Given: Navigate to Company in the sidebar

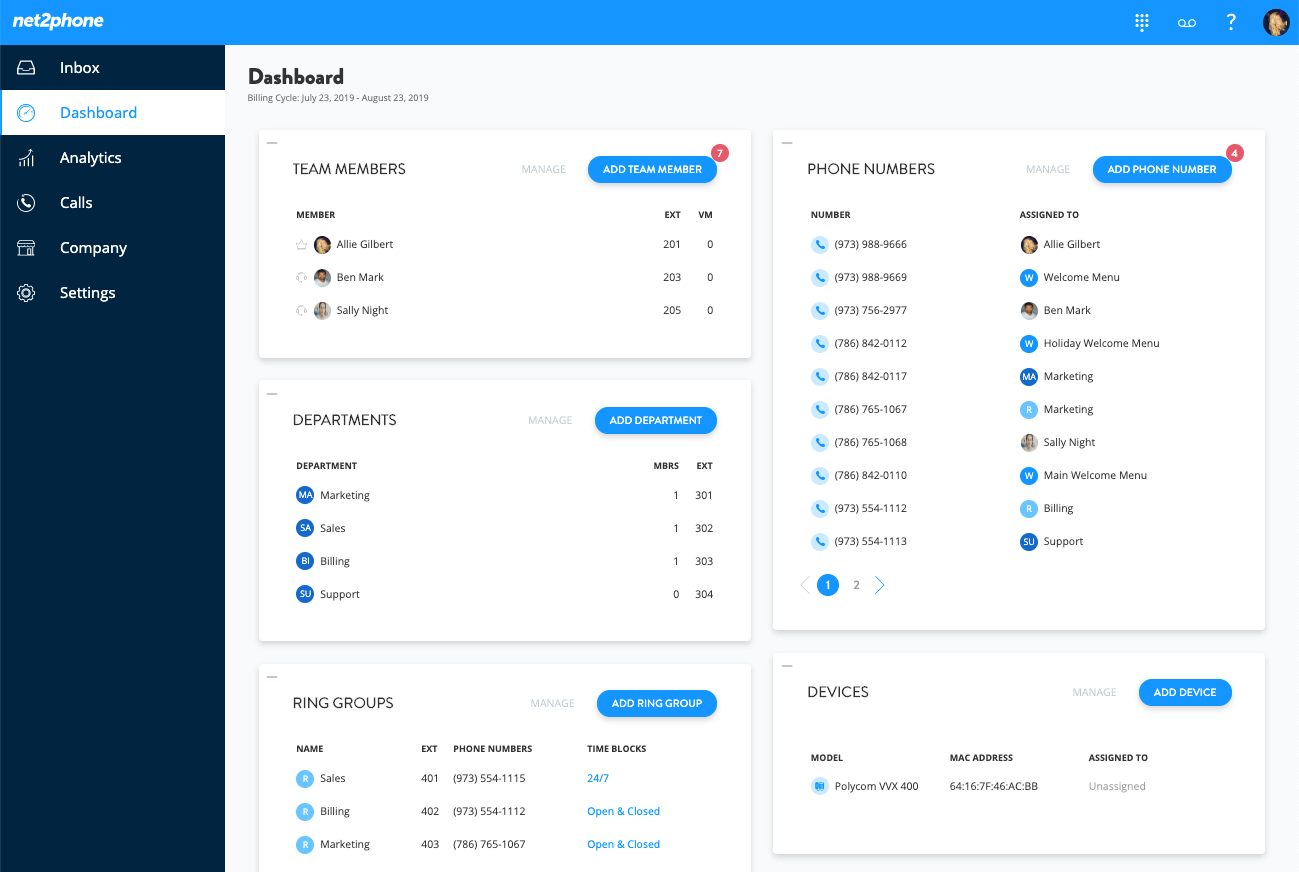Looking at the screenshot, I should coord(93,248).
